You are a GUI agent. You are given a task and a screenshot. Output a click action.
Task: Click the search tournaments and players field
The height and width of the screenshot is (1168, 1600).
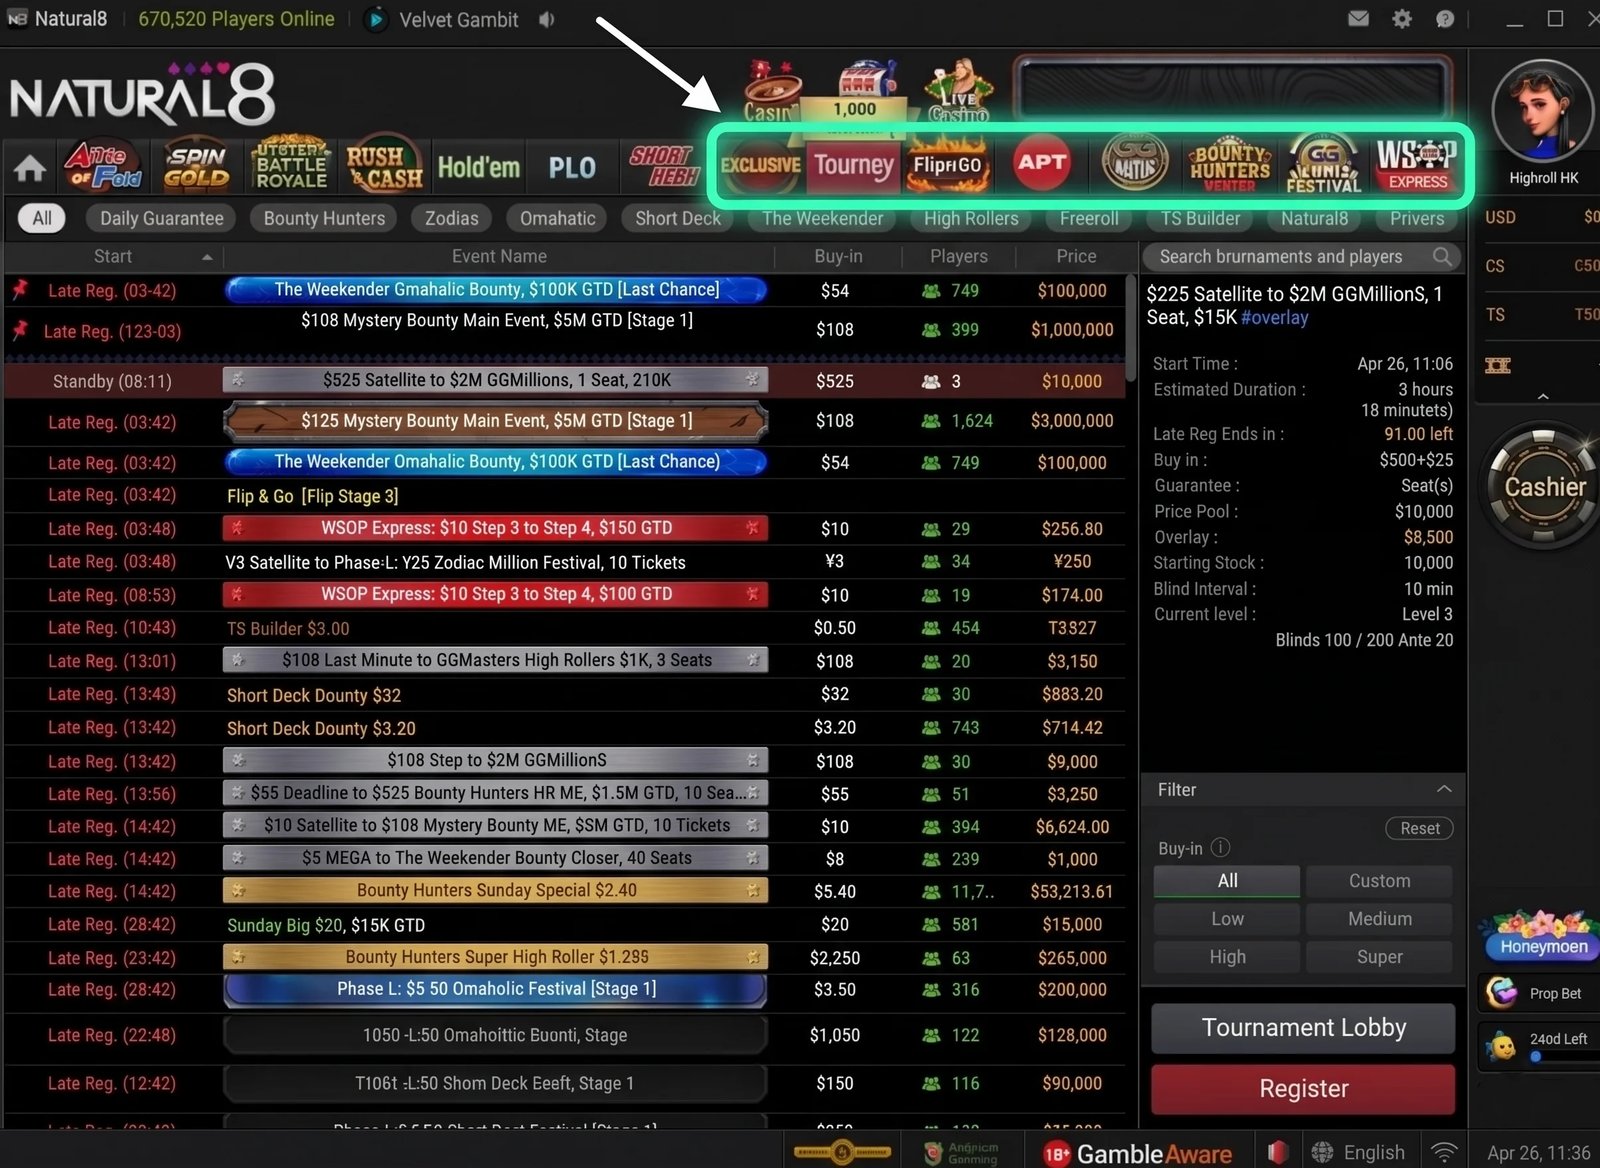(x=1303, y=257)
